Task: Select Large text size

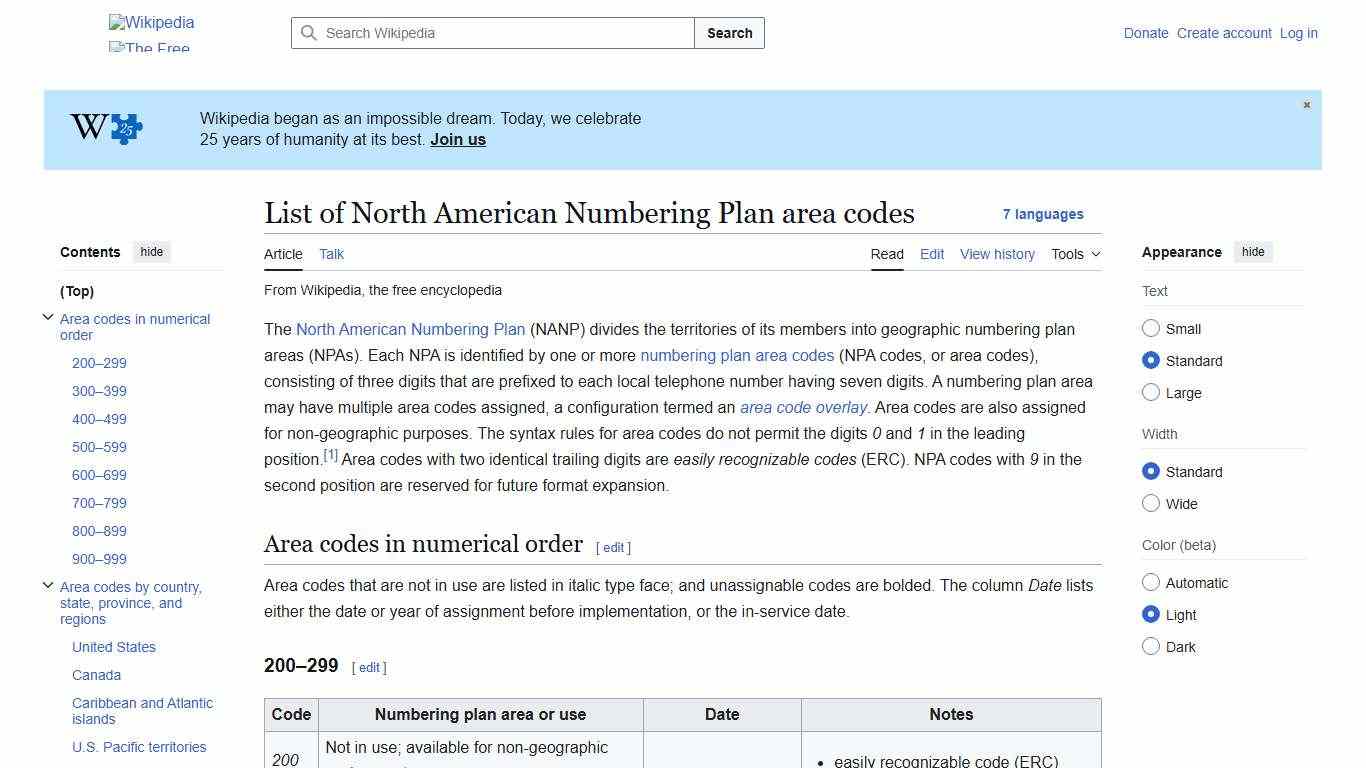Action: [x=1151, y=393]
